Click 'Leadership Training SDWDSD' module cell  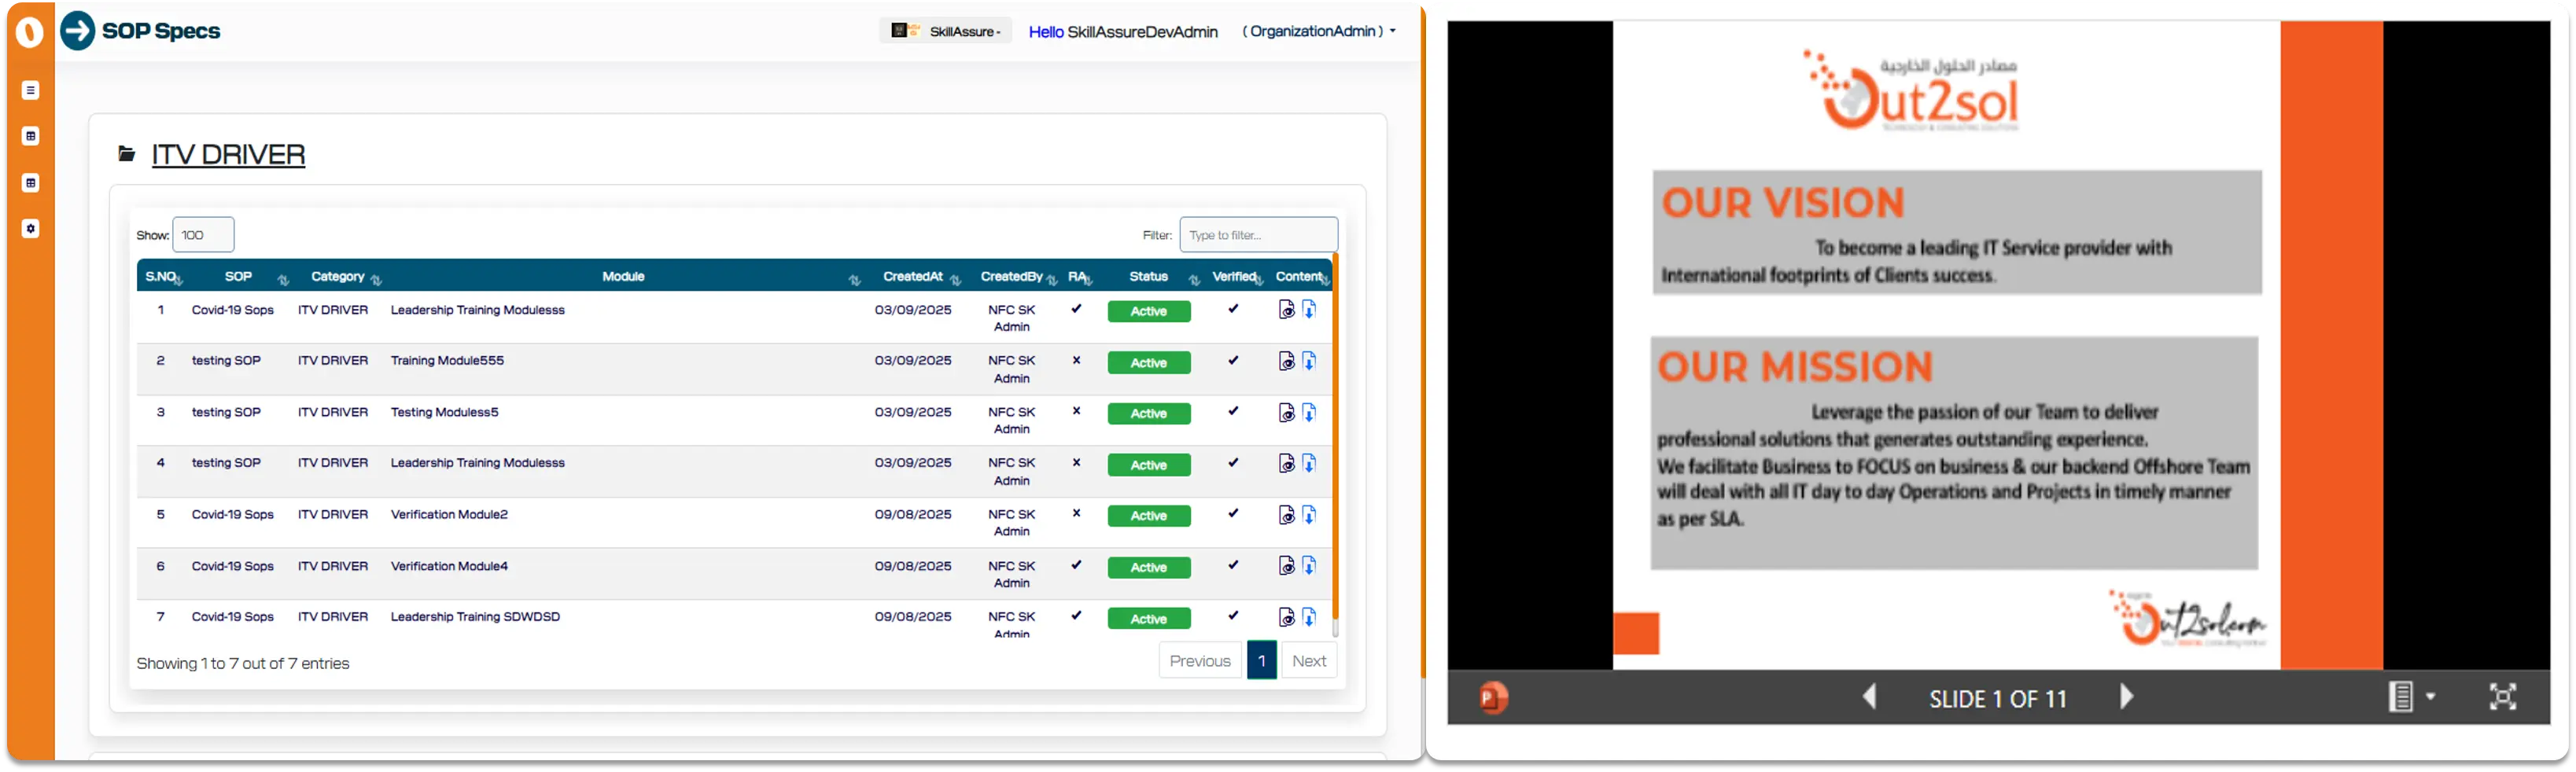coord(475,618)
